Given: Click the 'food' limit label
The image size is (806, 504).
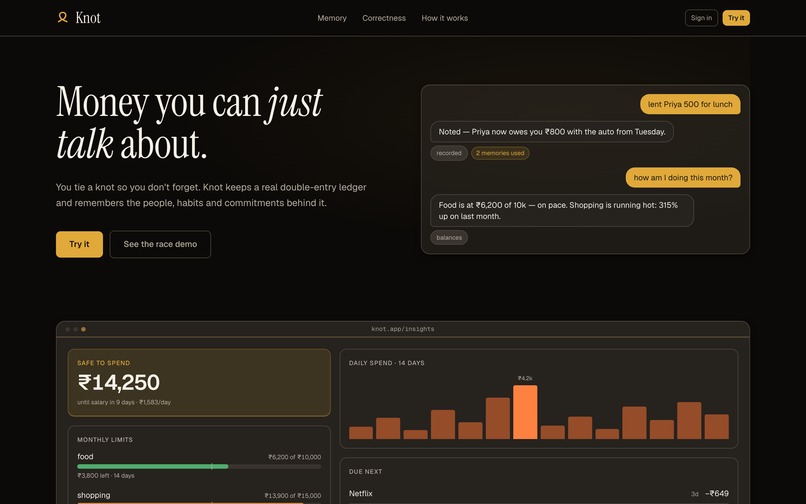Looking at the screenshot, I should 85,457.
